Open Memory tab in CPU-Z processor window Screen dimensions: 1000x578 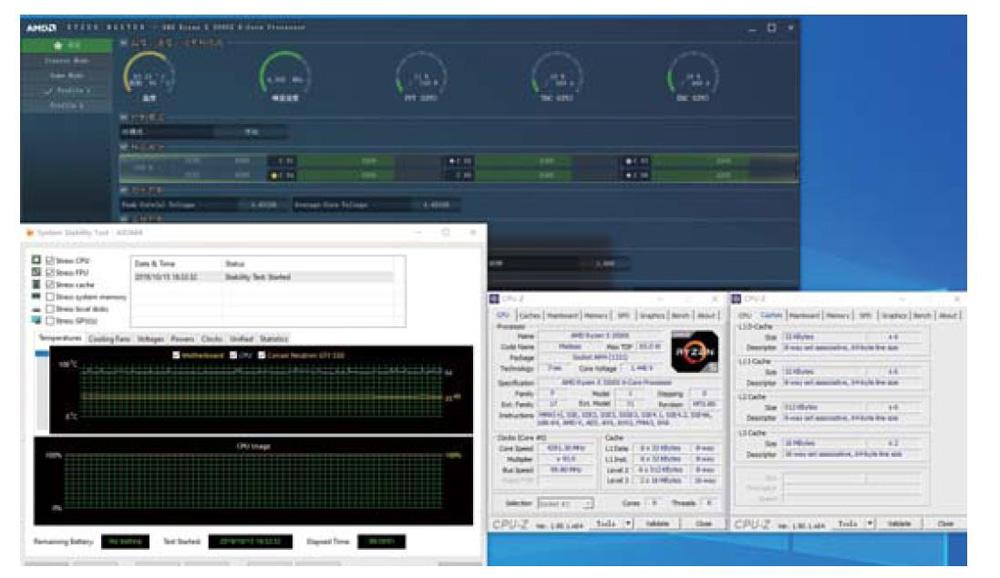[x=596, y=315]
